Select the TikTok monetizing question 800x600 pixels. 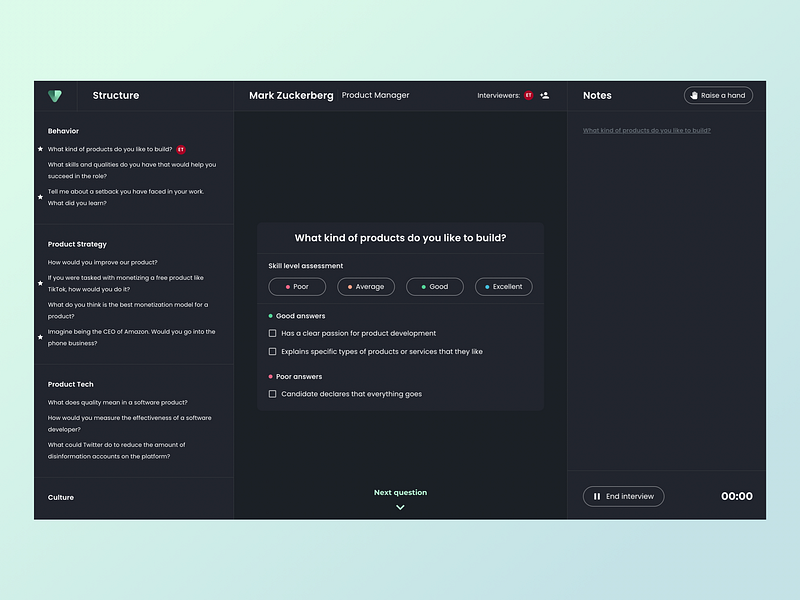pos(126,284)
